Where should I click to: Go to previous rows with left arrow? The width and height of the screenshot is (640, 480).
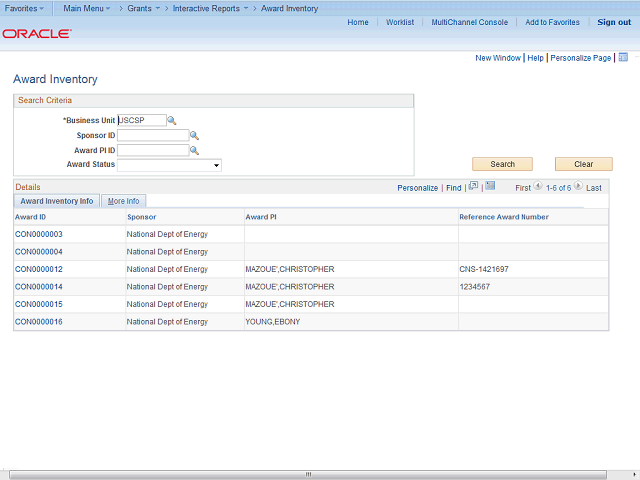coord(538,187)
